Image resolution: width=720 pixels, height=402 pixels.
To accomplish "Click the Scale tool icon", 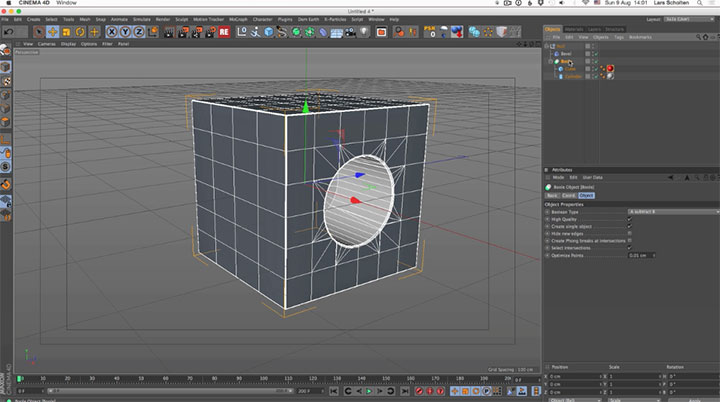I will click(66, 32).
